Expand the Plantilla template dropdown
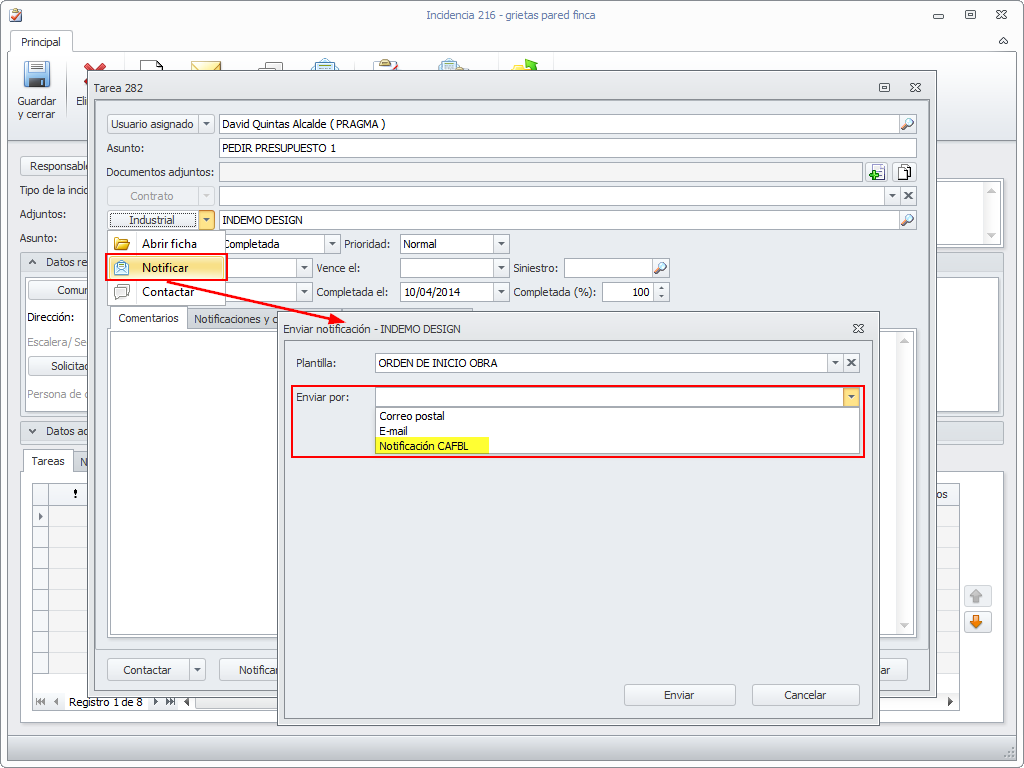The image size is (1024, 768). click(834, 363)
